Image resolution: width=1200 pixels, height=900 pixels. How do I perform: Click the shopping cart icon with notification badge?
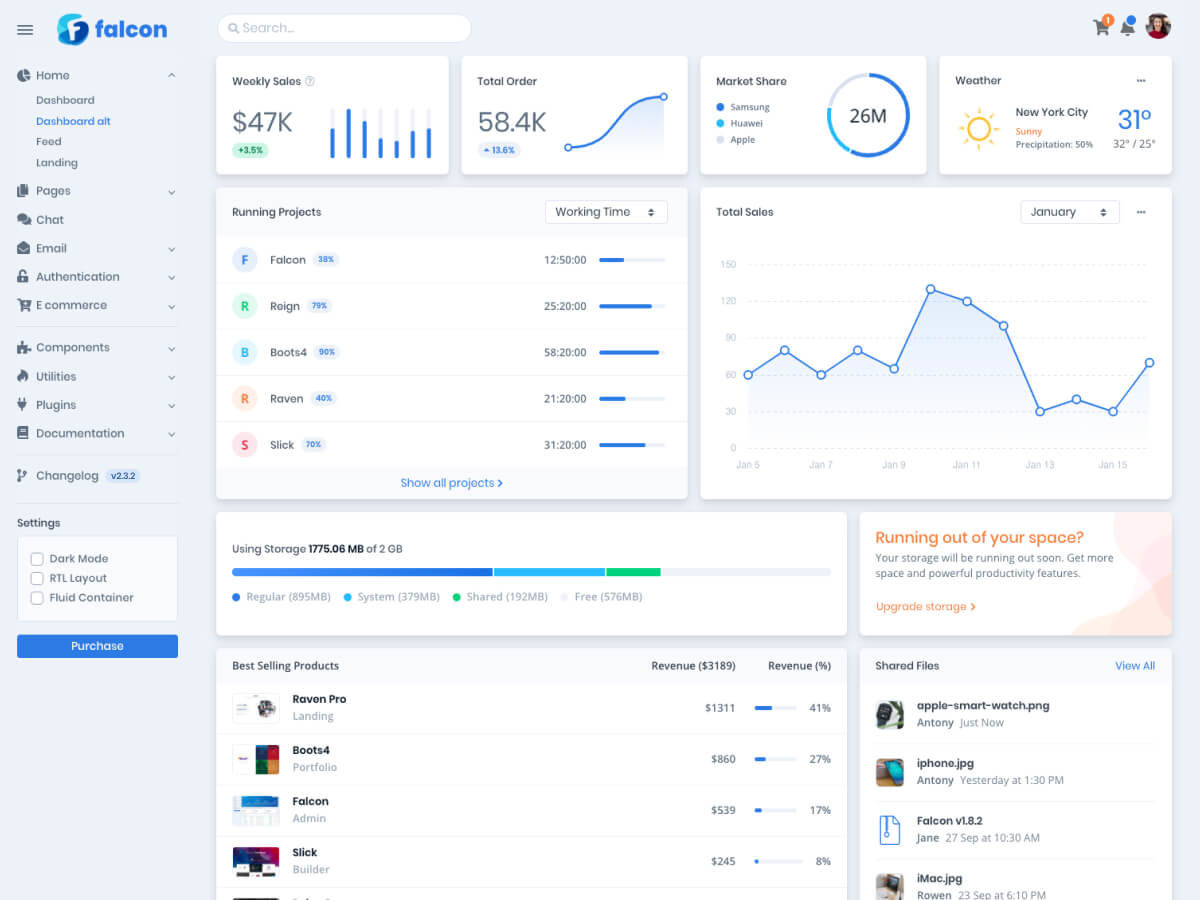pos(1100,27)
